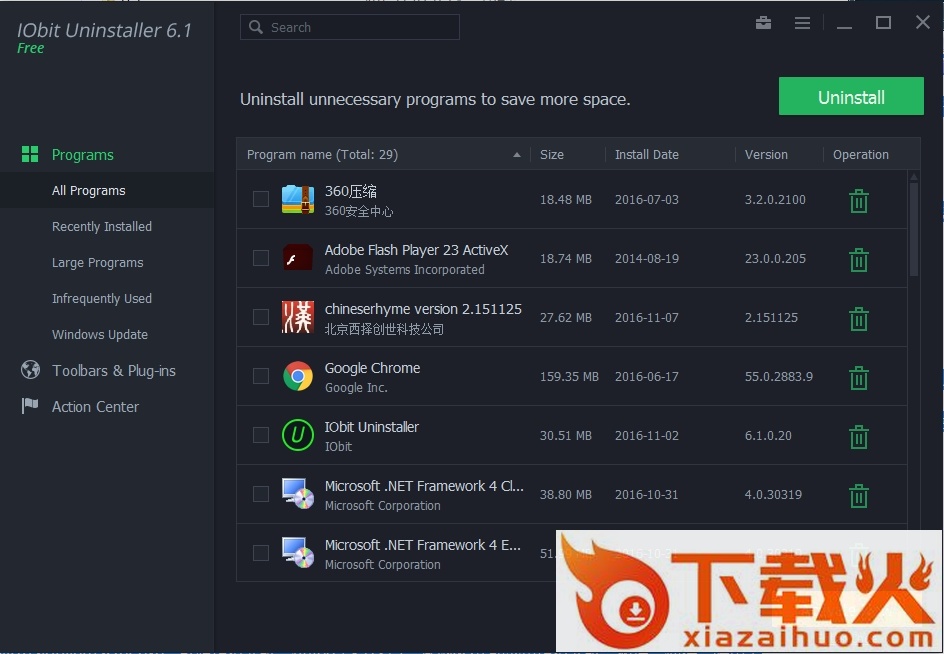View Infrequently Used programs
This screenshot has height=654, width=944.
(x=102, y=299)
